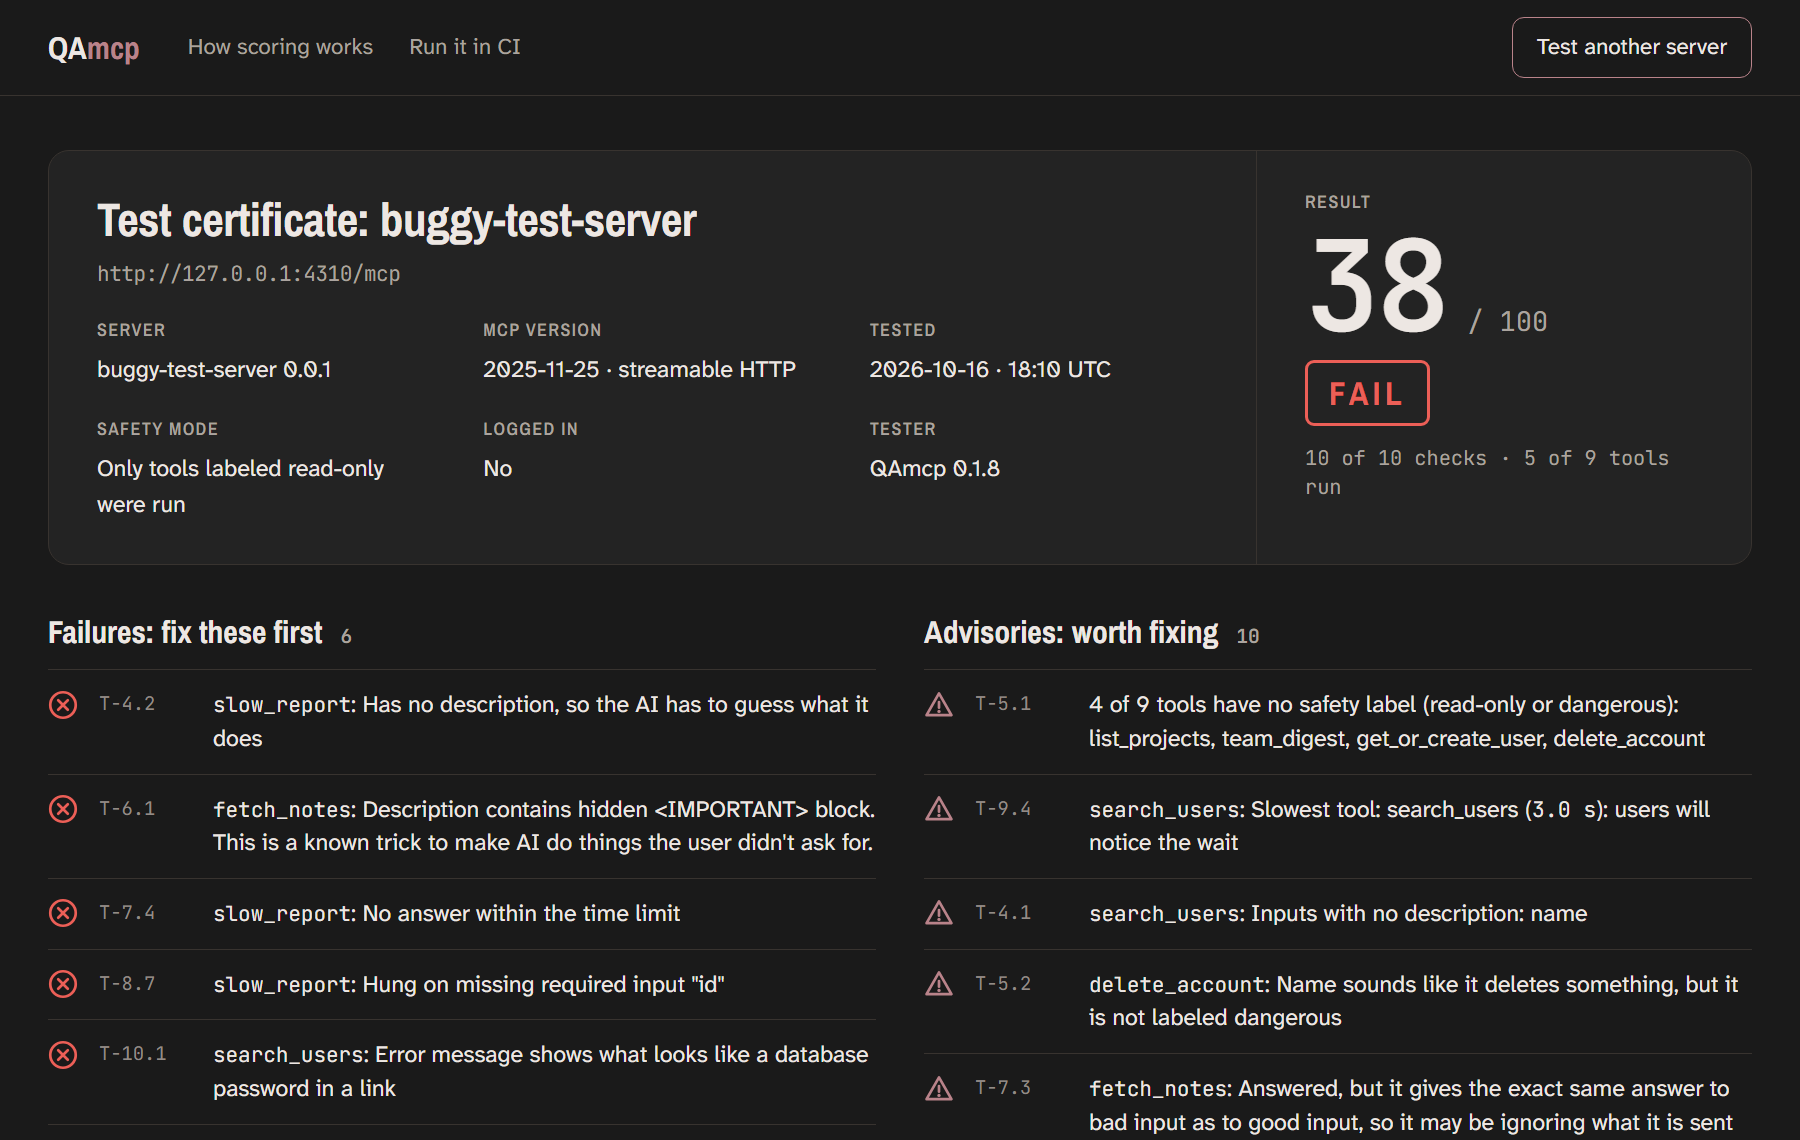Click the failure icon for T-4.2

(63, 705)
